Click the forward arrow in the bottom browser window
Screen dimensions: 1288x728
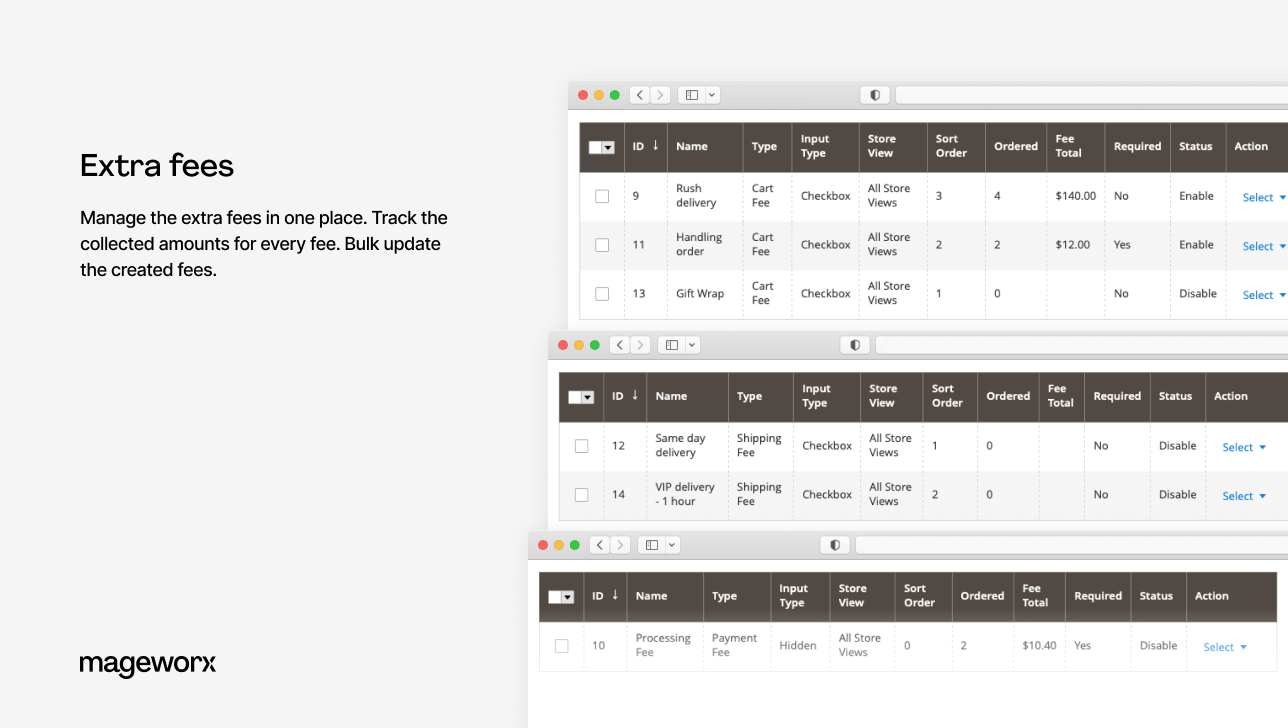620,544
